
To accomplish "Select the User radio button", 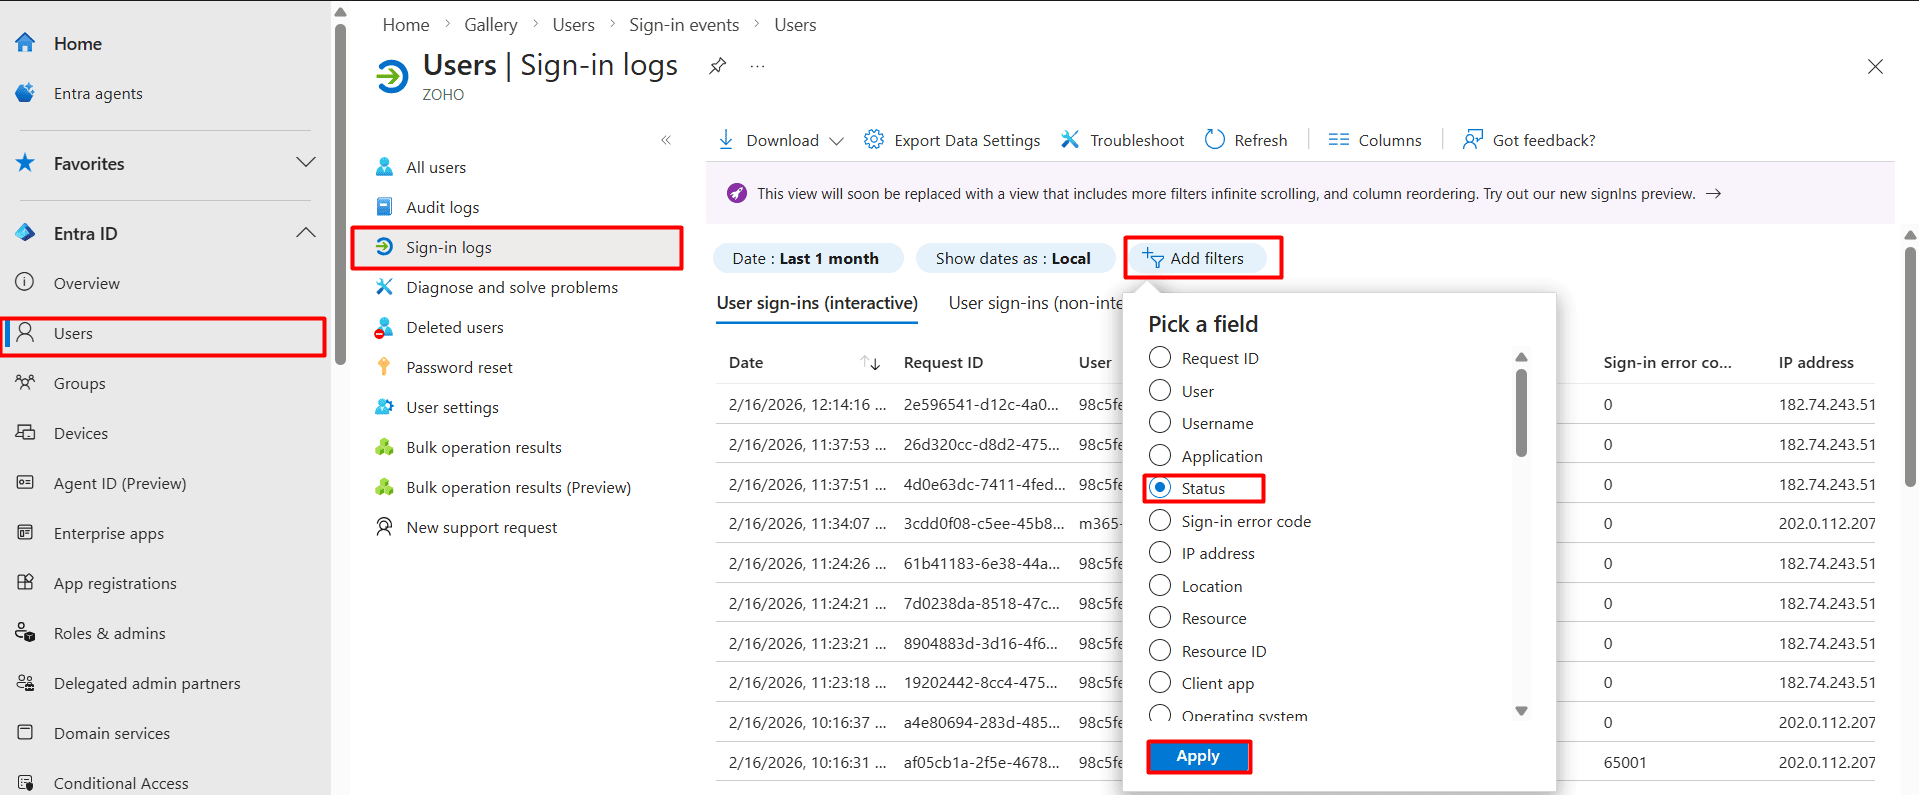I will [1160, 390].
